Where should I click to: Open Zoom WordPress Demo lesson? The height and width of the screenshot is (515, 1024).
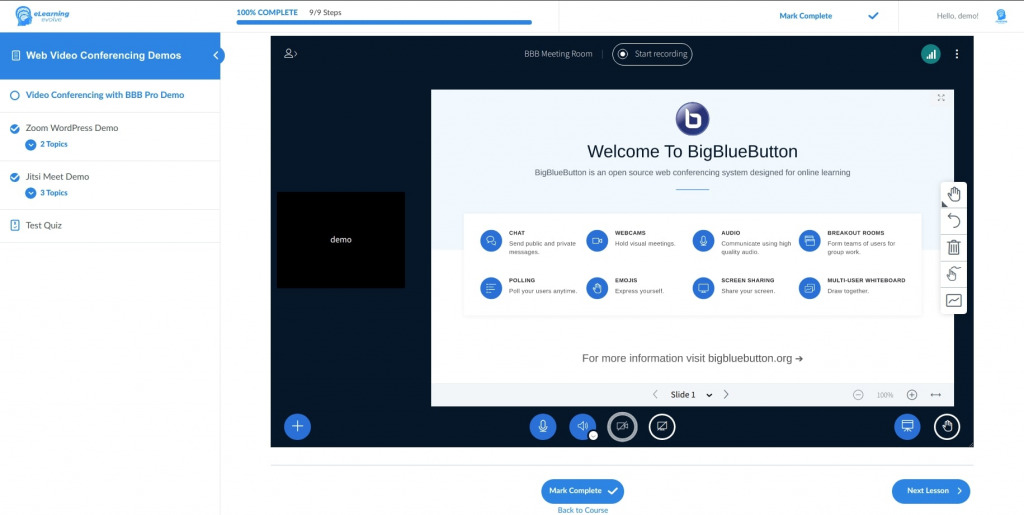72,128
